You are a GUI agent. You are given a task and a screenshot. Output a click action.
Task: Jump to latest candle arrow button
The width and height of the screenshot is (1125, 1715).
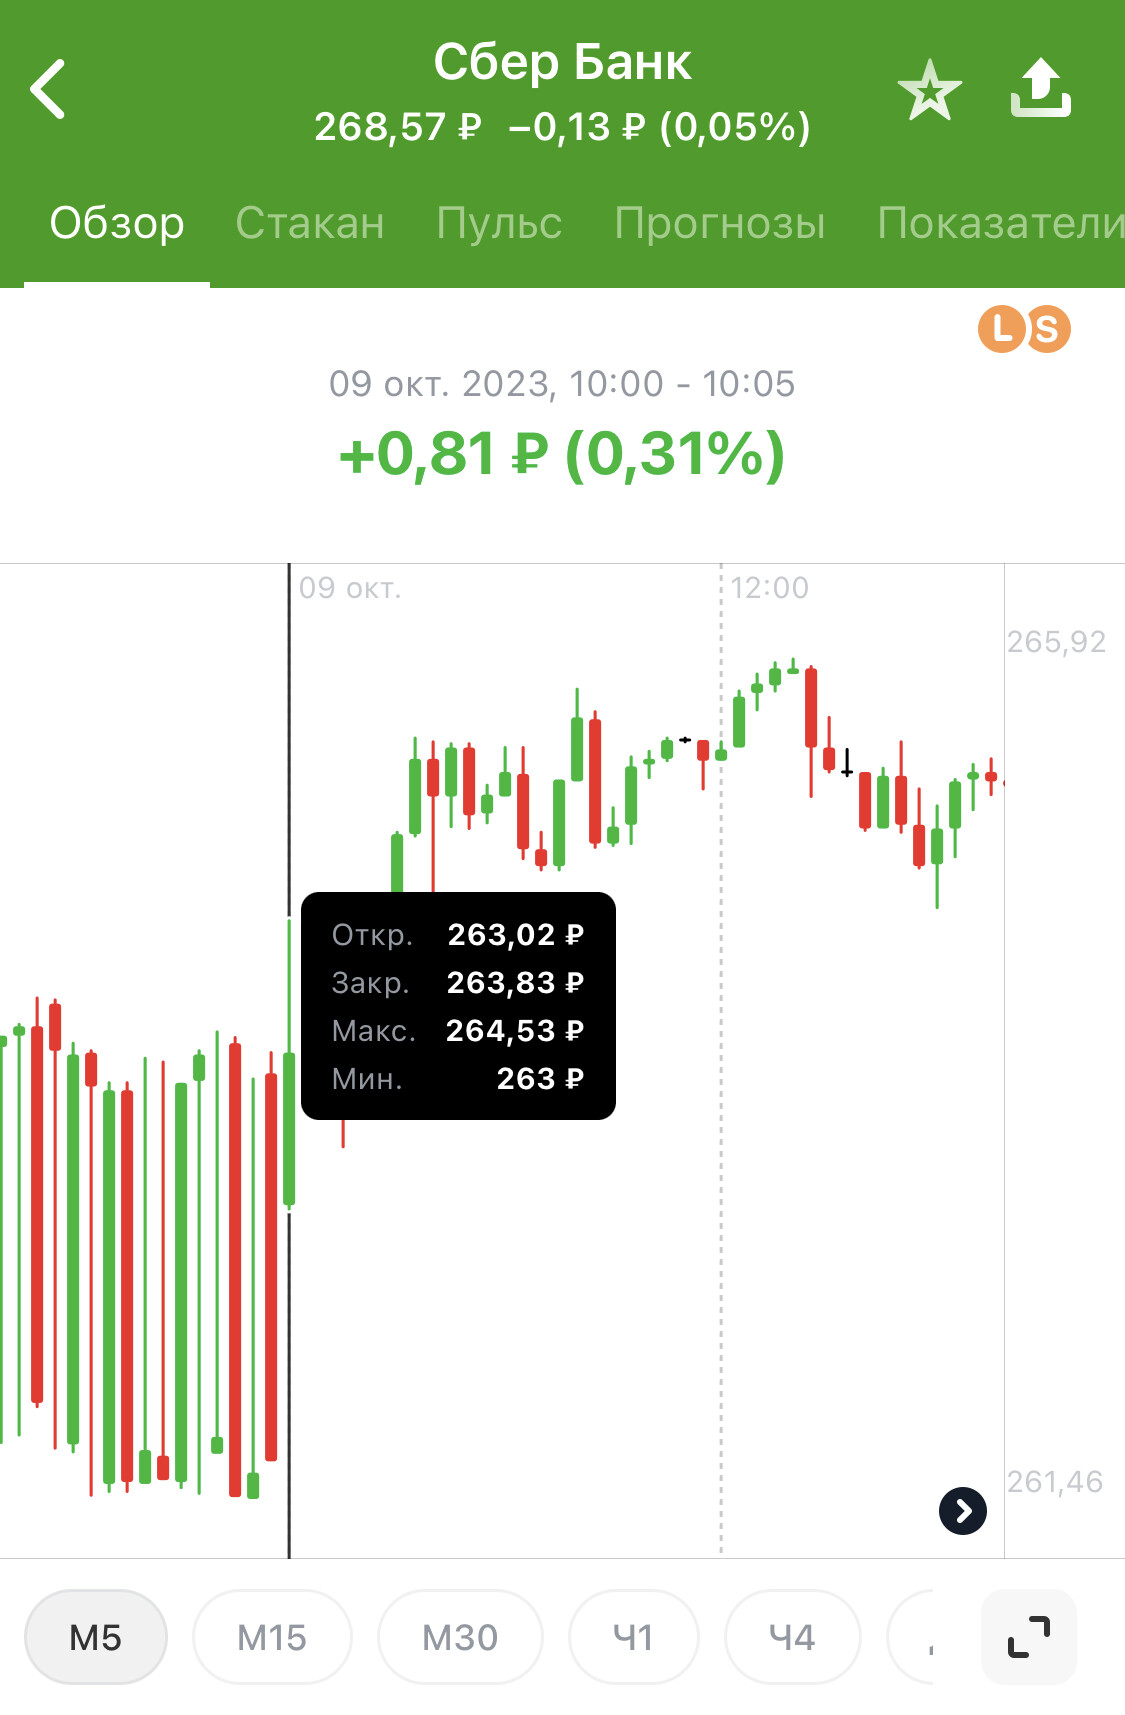[963, 1510]
